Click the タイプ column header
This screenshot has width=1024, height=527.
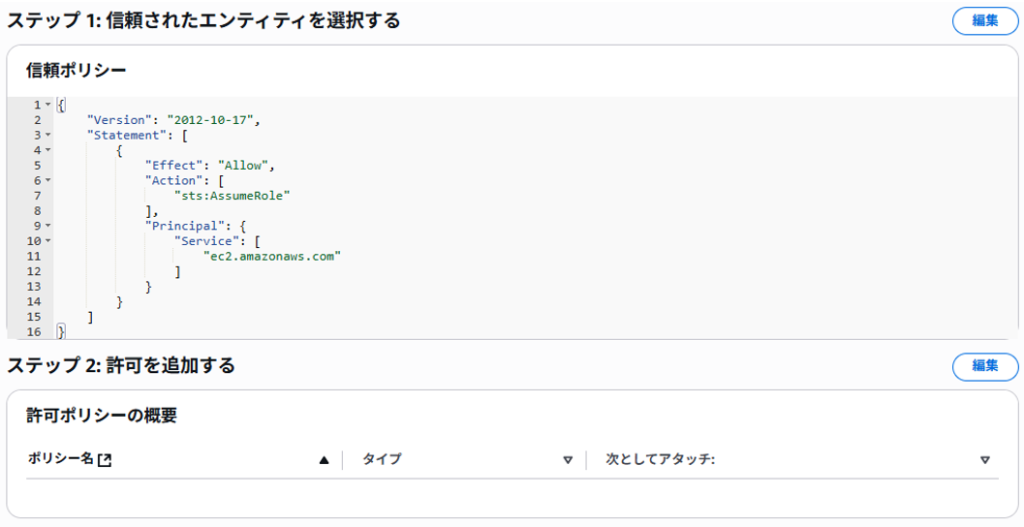click(x=382, y=459)
